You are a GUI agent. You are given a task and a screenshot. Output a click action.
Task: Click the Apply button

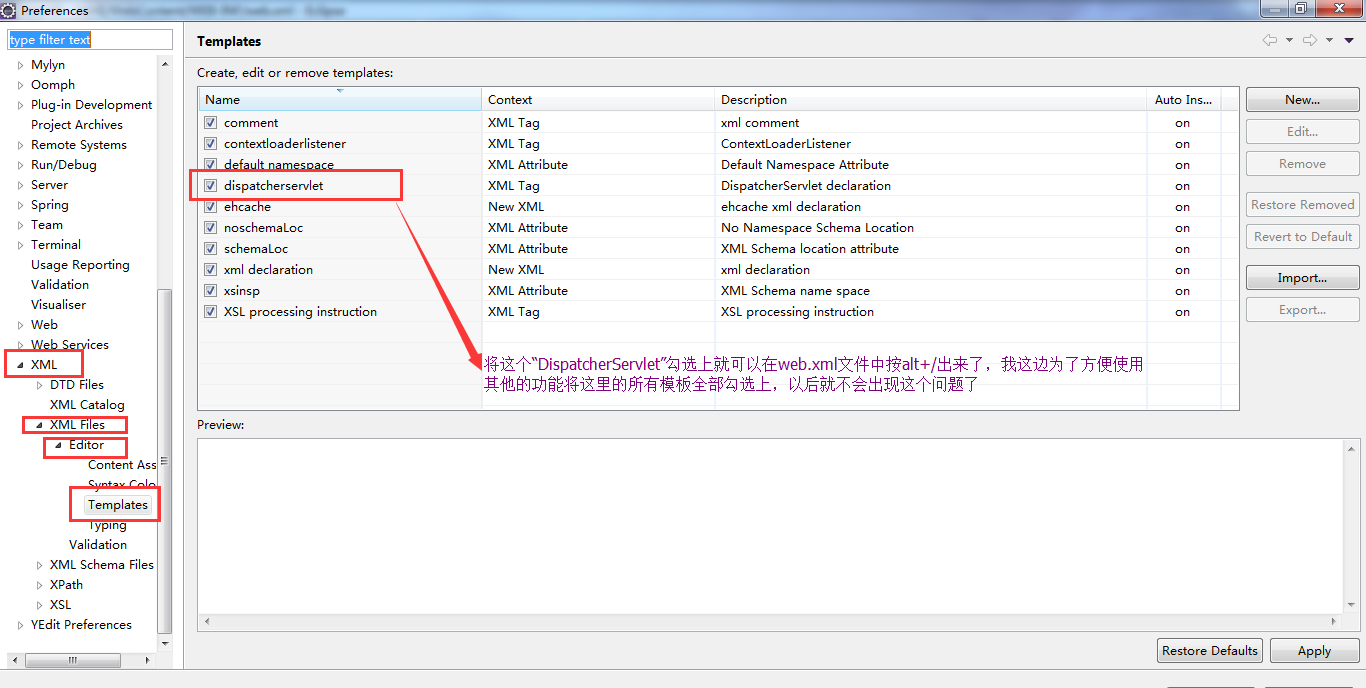(x=1314, y=651)
